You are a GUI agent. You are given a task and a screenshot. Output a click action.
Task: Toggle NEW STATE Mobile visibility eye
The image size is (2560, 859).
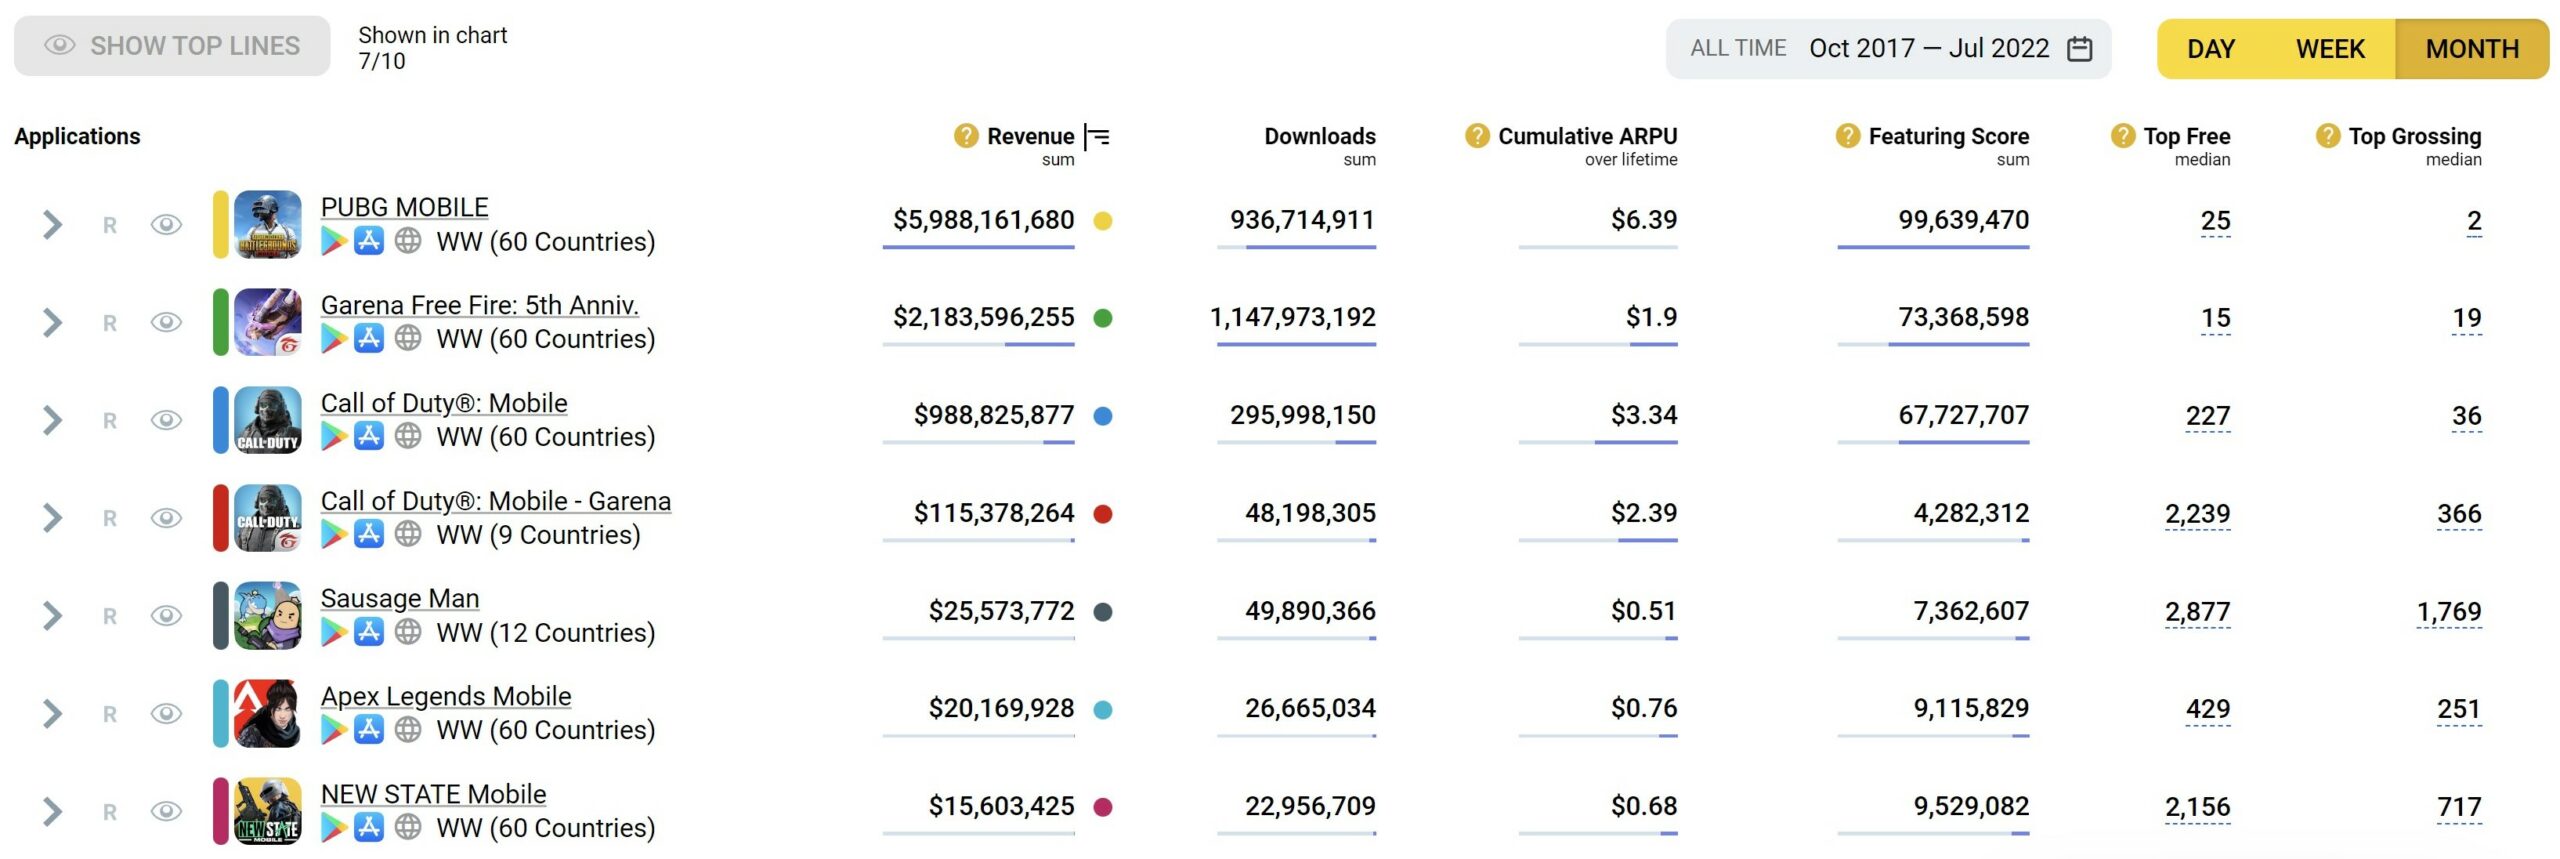(166, 811)
